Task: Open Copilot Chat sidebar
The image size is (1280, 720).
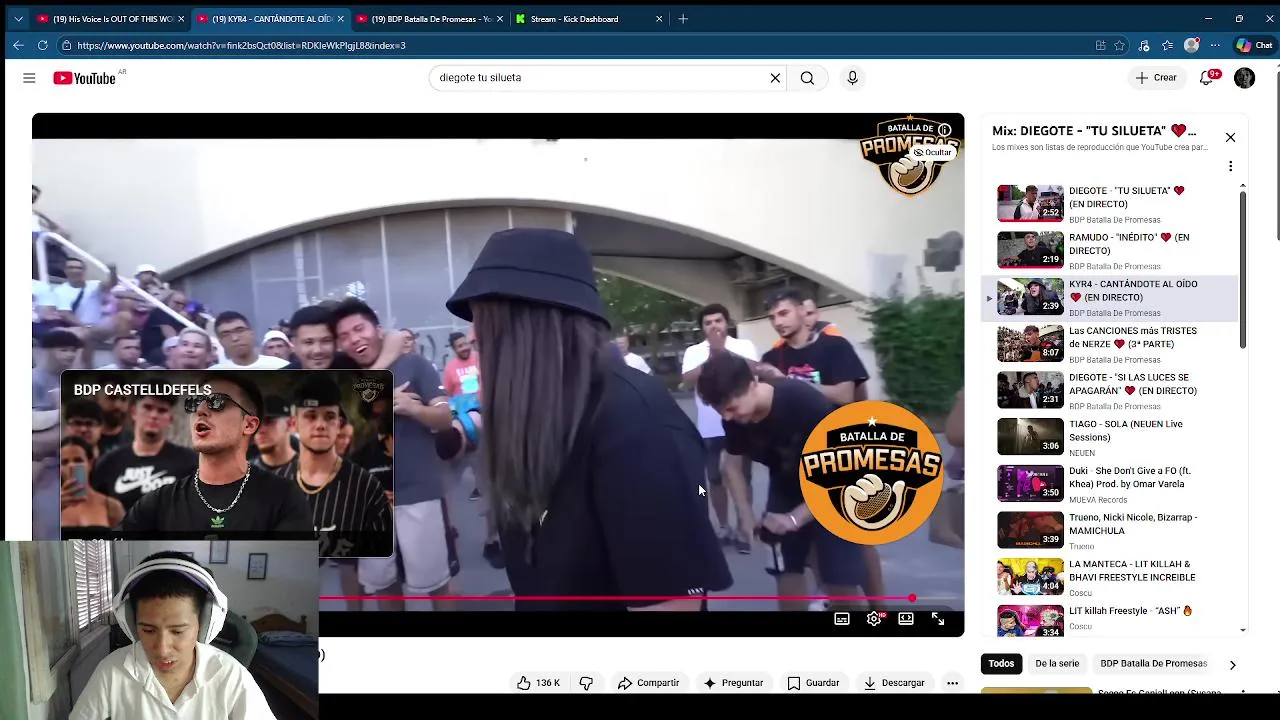Action: [1254, 45]
